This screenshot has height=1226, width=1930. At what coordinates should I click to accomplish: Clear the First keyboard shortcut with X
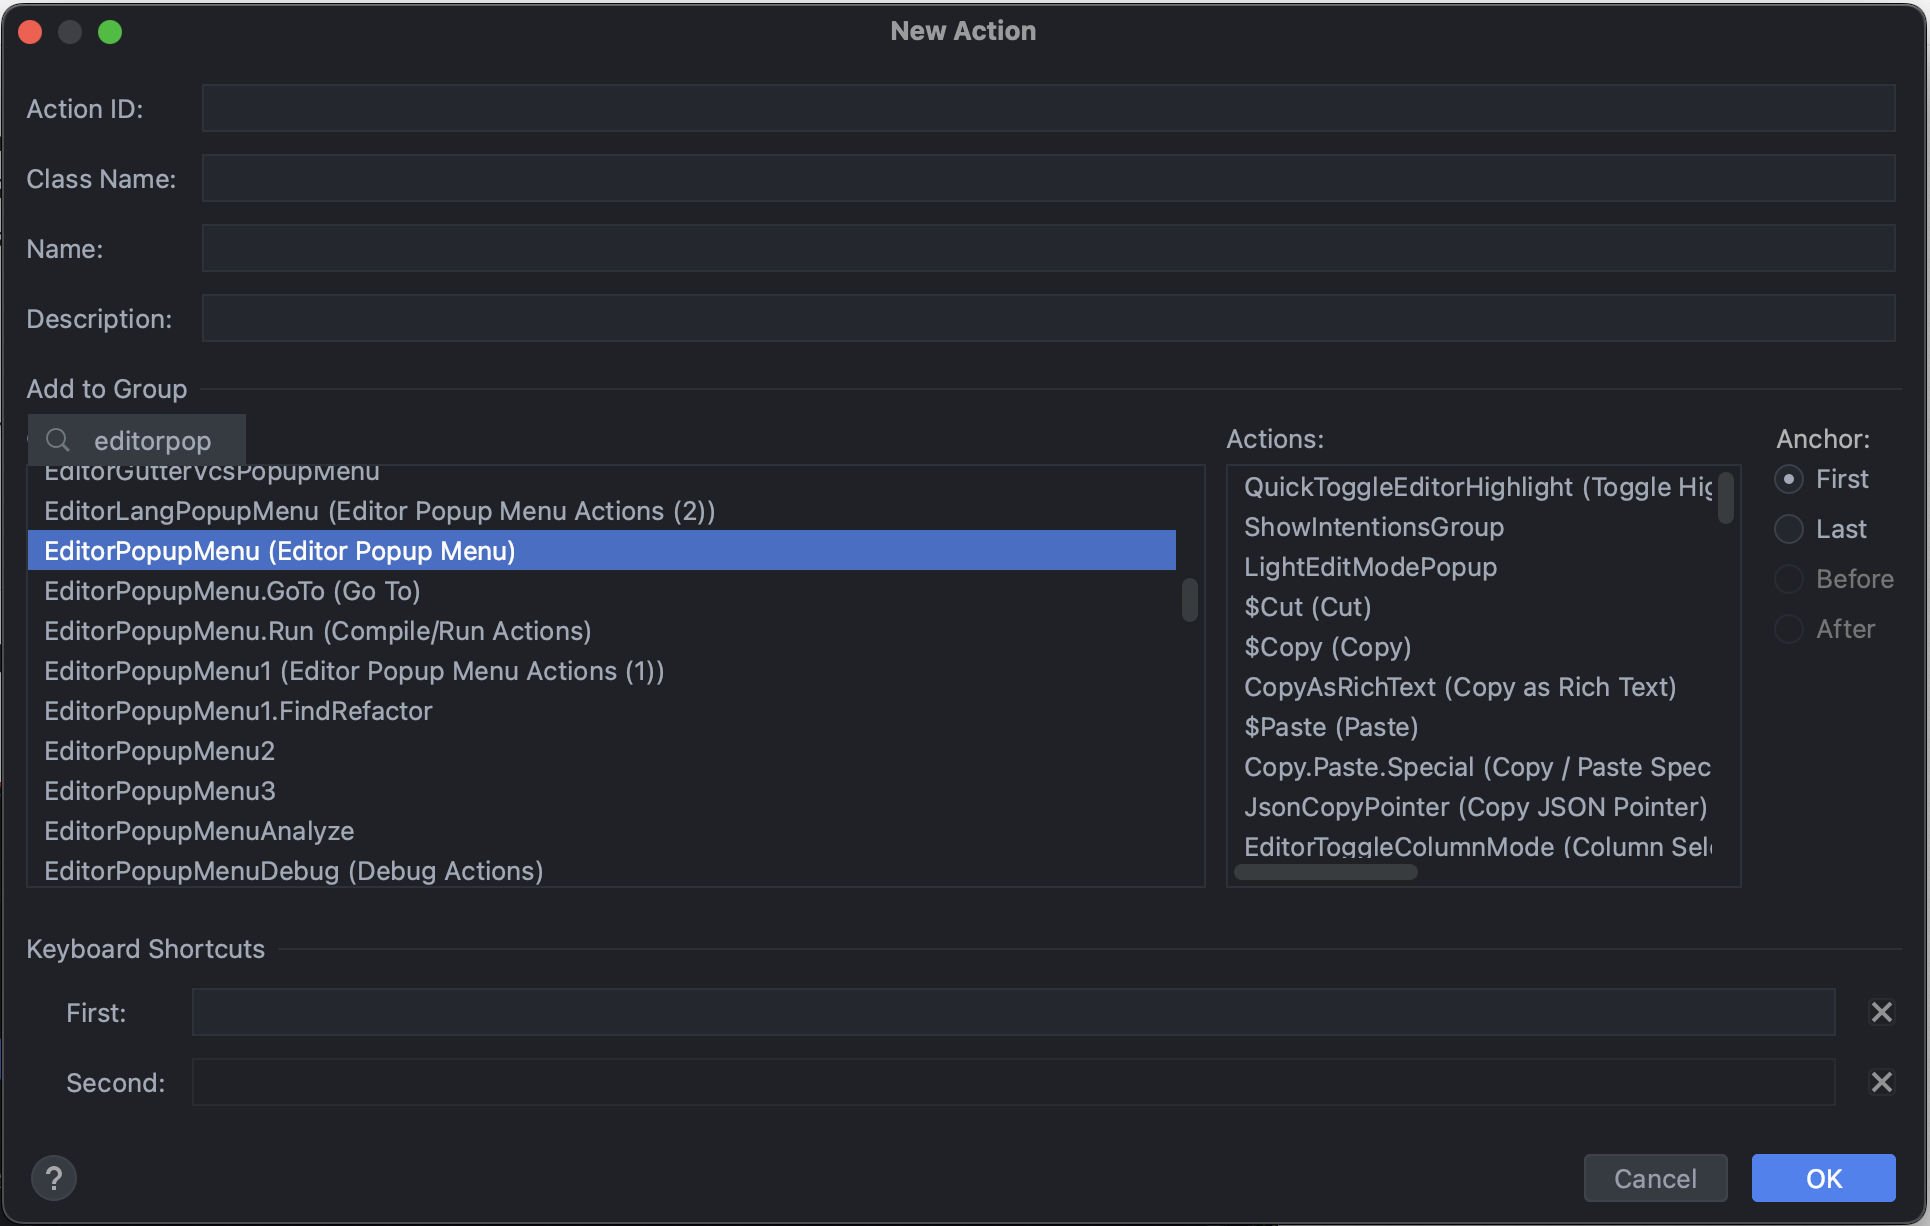click(x=1881, y=1012)
